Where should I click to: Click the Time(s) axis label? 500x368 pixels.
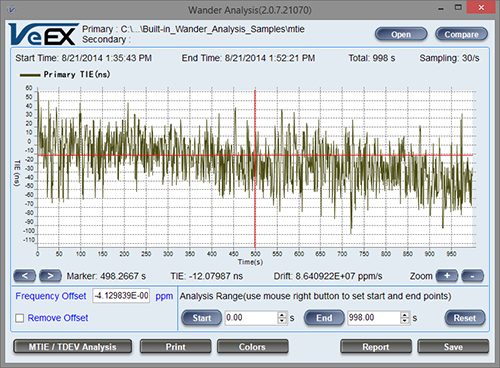coord(250,262)
